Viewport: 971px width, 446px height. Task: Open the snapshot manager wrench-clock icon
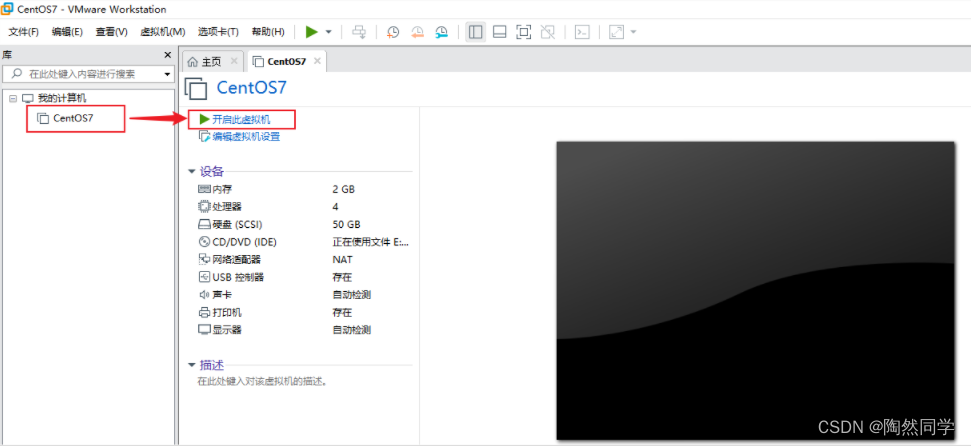coord(442,32)
